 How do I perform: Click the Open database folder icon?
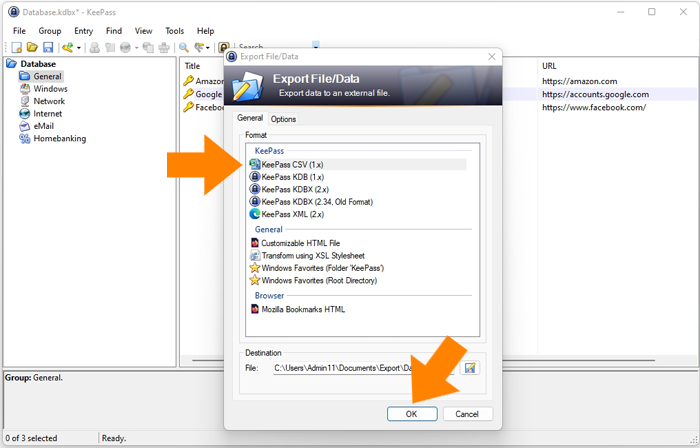(x=32, y=47)
